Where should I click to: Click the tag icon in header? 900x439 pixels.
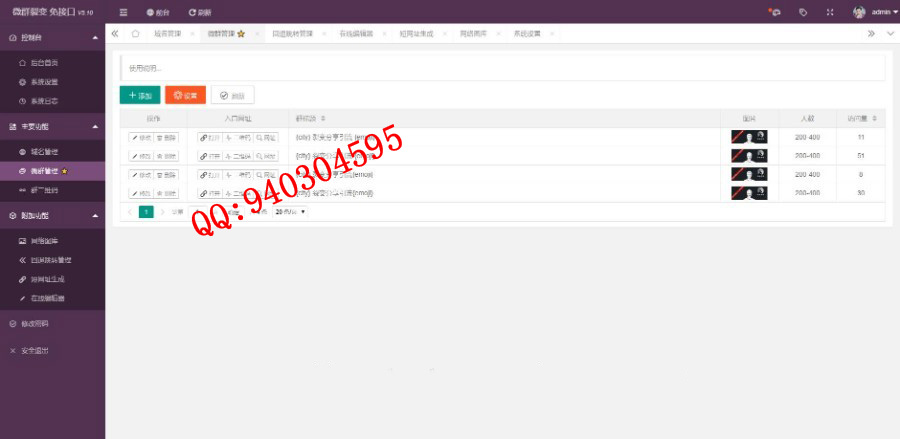[x=803, y=12]
